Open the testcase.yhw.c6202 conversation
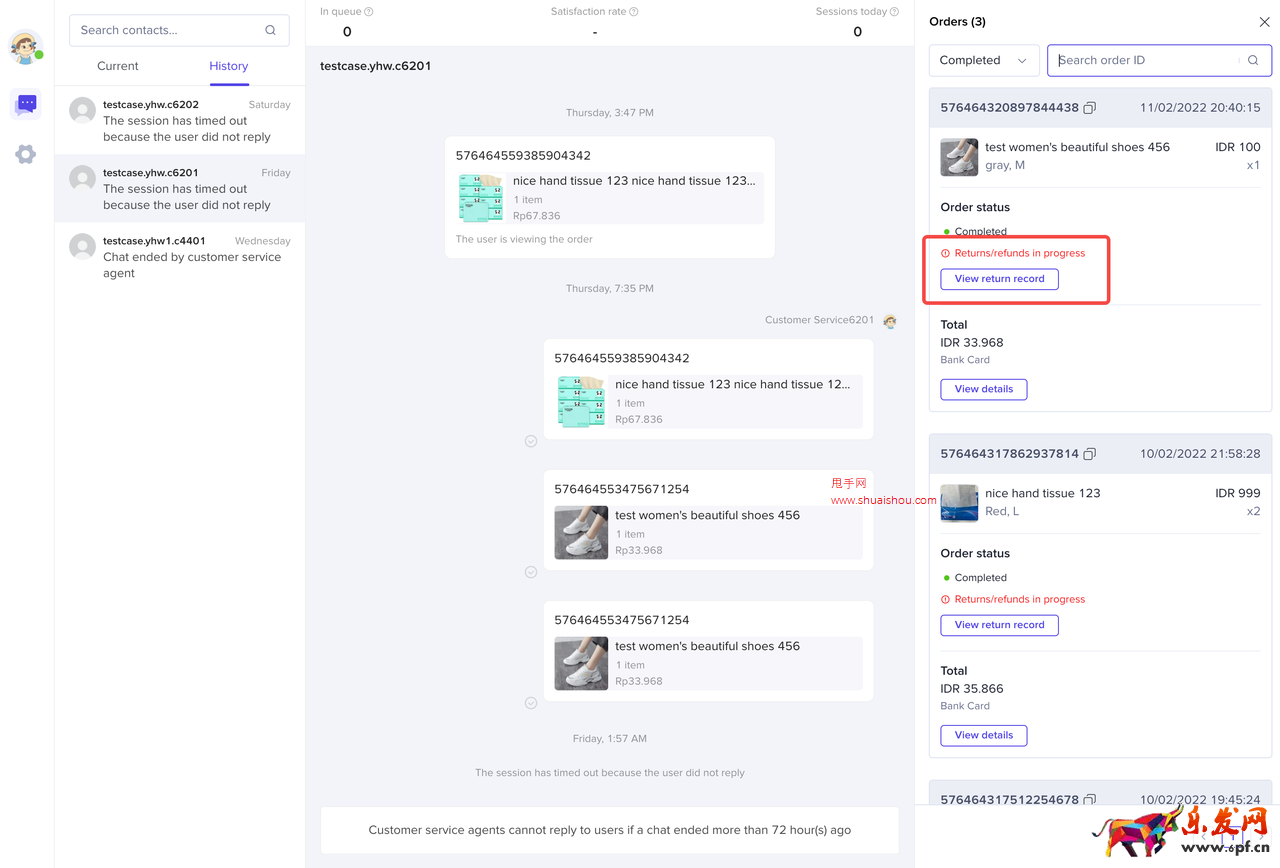The width and height of the screenshot is (1280, 868). coord(178,118)
